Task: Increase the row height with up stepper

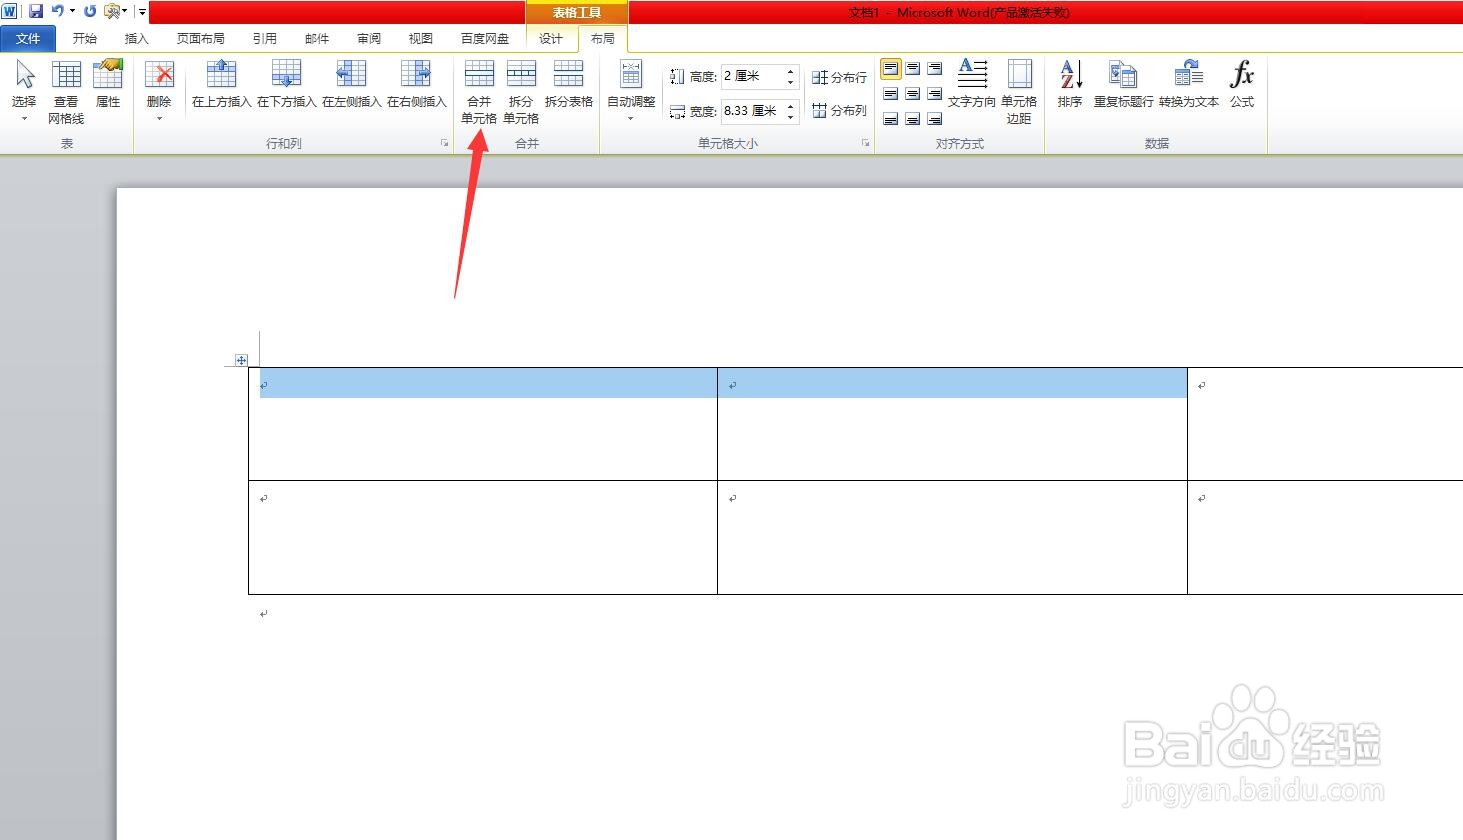Action: point(791,71)
